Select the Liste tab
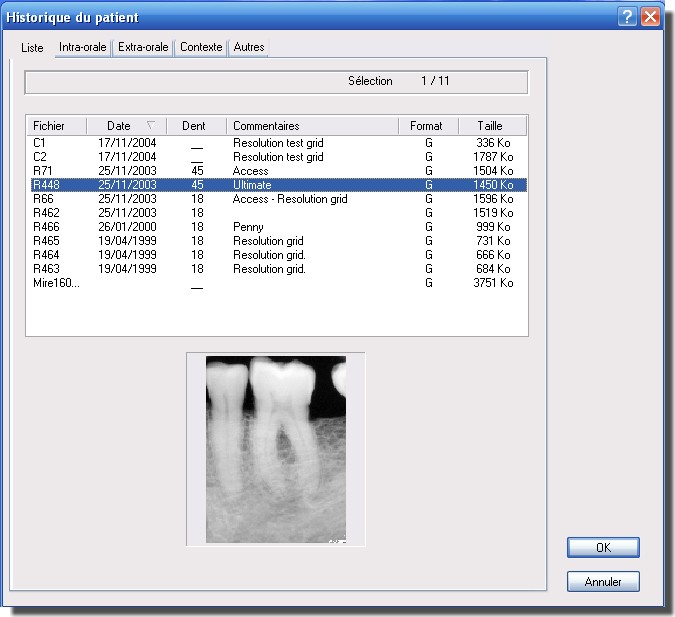Viewport: 675px width, 617px height. coord(33,48)
